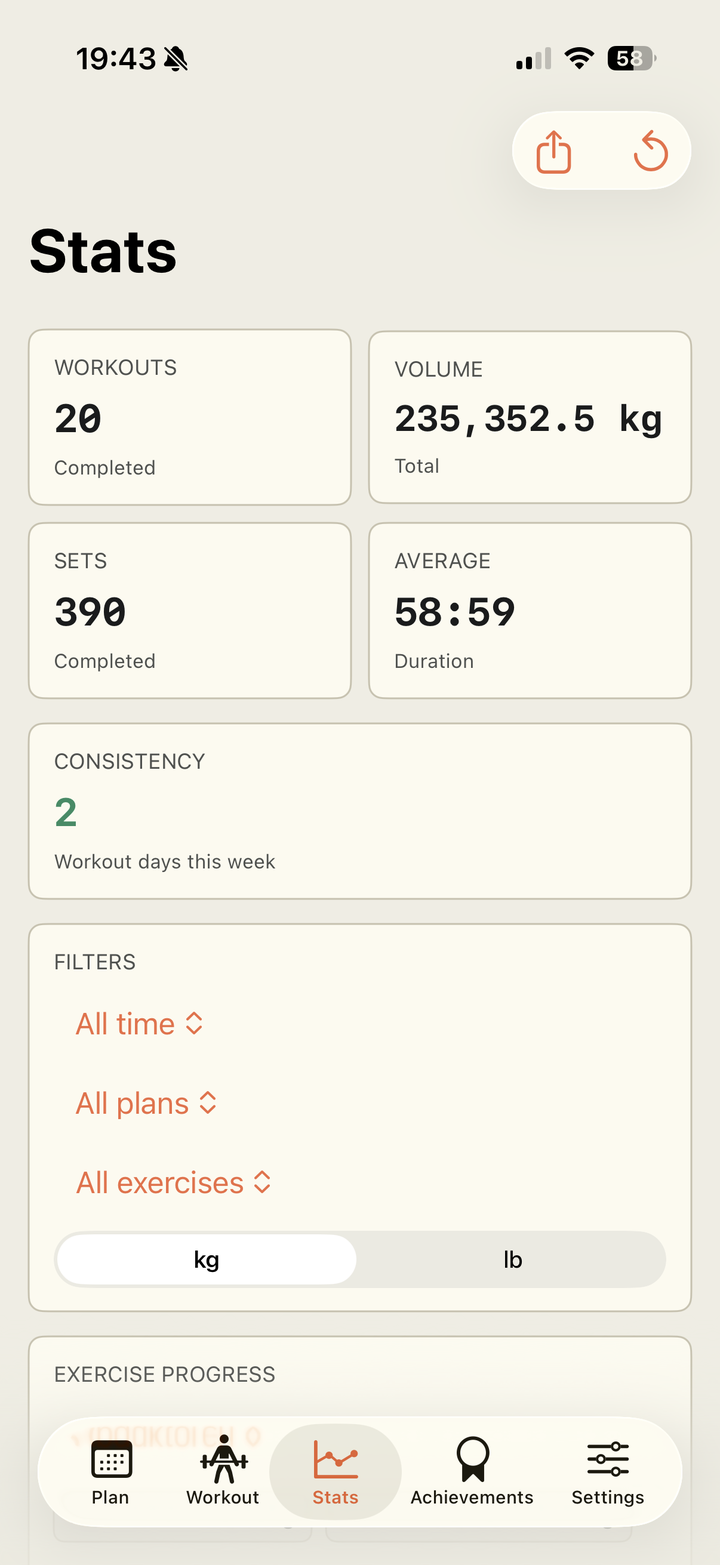720x1565 pixels.
Task: Open the Workout barbell tab
Action: (223, 1473)
